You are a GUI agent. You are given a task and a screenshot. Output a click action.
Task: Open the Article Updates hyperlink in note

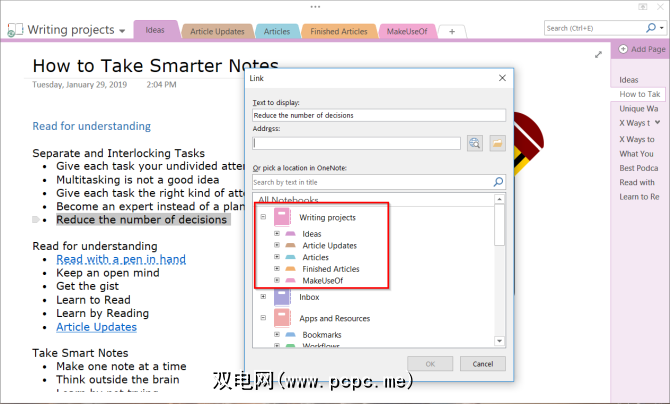click(x=97, y=327)
